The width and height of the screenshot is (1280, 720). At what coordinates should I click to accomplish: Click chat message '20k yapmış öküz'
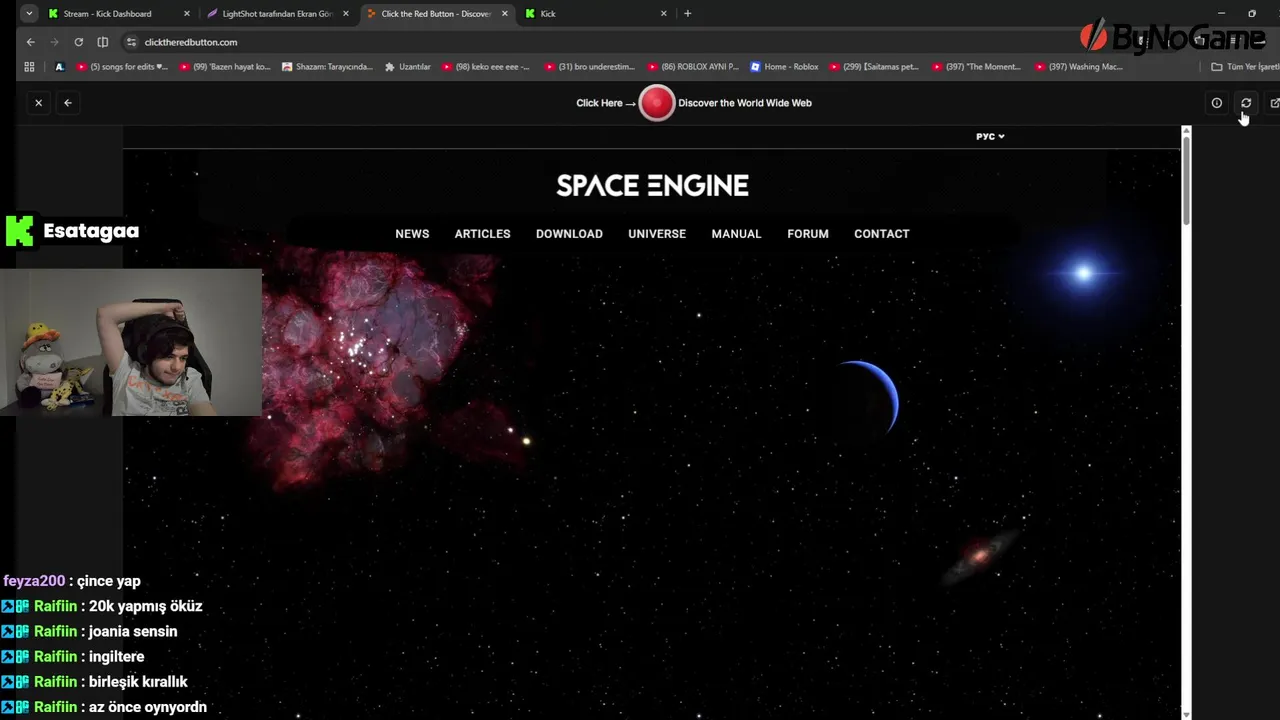click(146, 606)
